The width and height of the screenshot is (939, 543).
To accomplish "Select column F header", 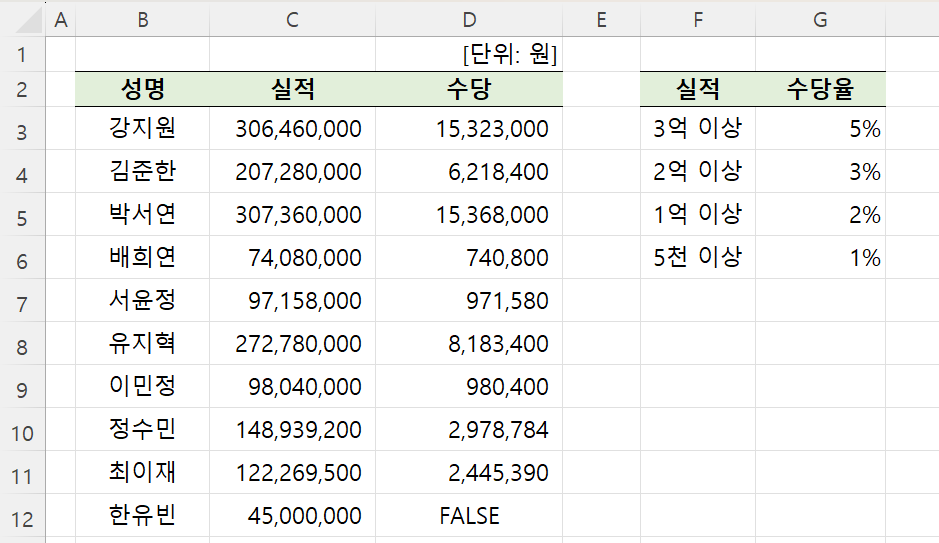I will click(698, 20).
